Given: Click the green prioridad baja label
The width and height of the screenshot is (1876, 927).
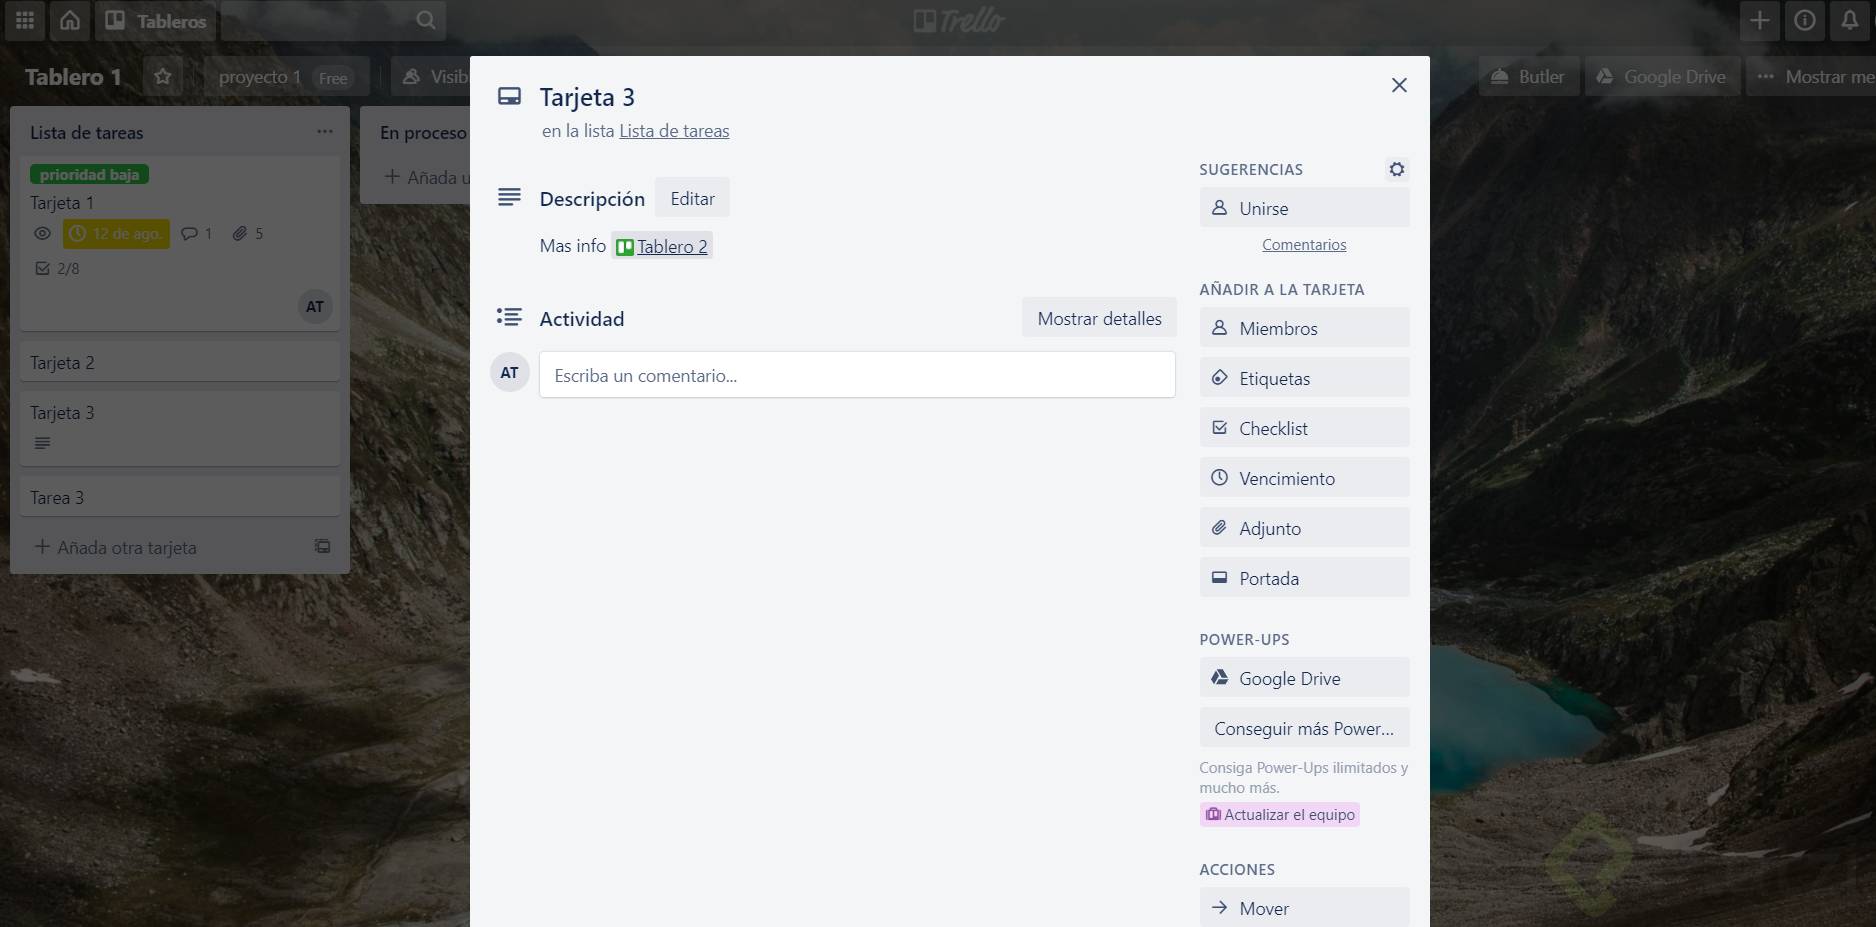Looking at the screenshot, I should coord(89,175).
